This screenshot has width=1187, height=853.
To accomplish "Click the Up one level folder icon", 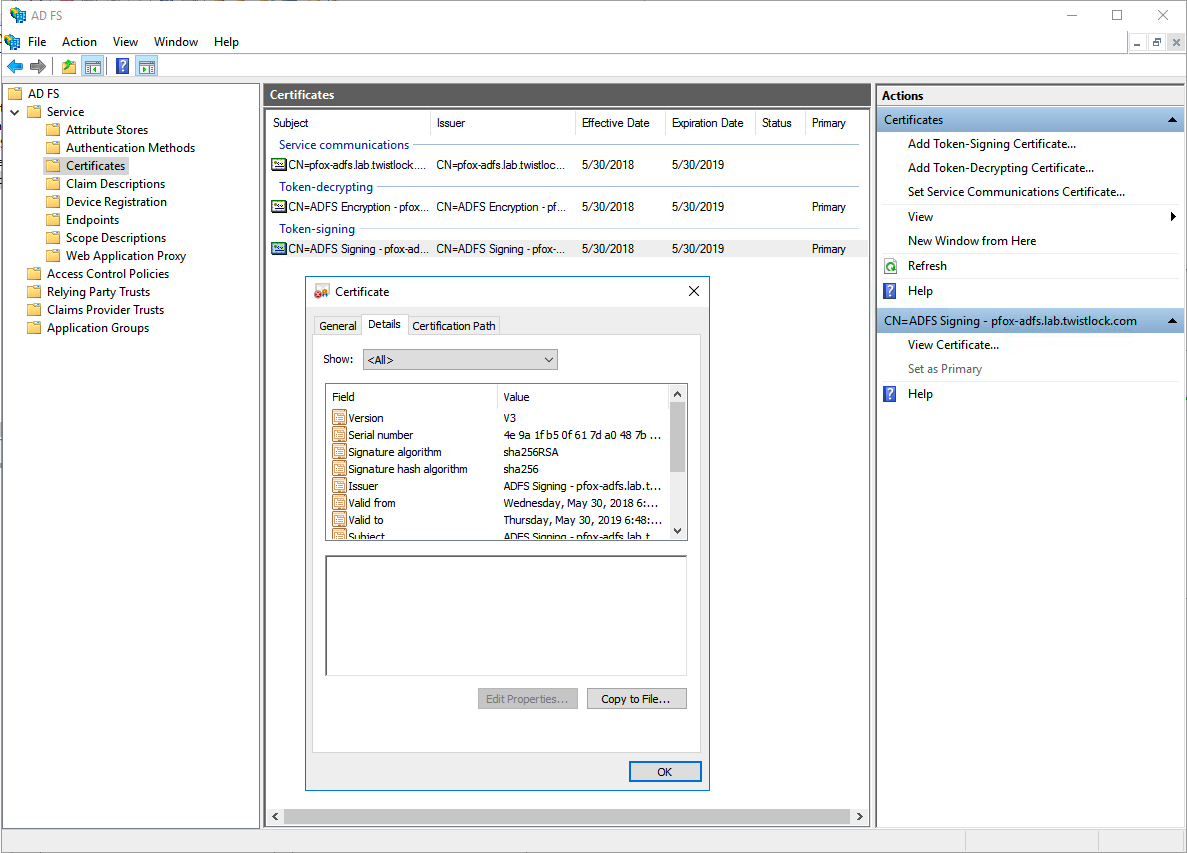I will [x=69, y=67].
